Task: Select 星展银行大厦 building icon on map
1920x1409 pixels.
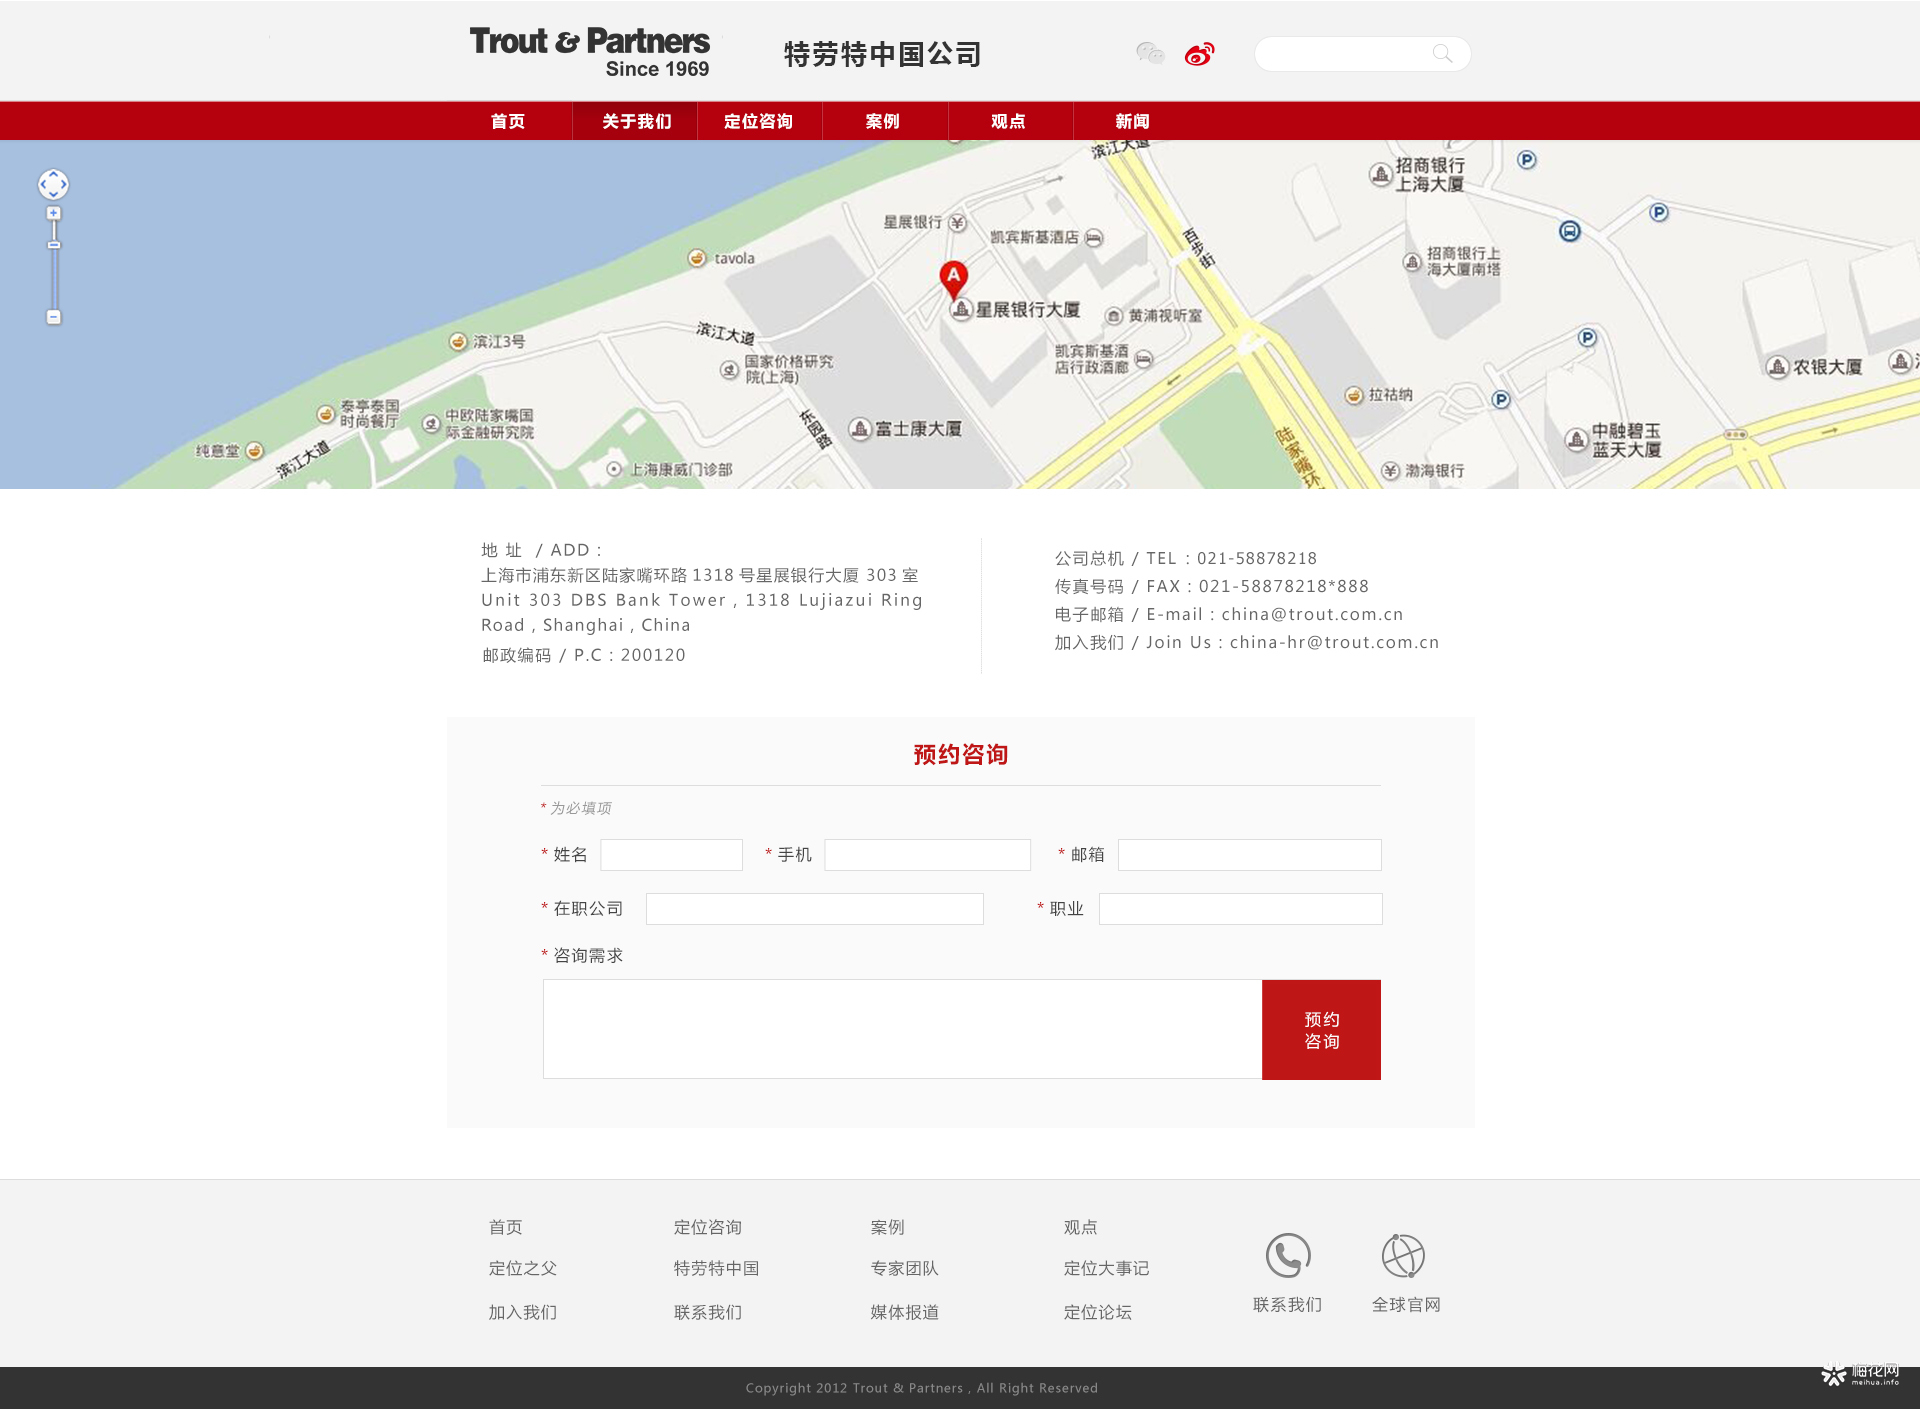Action: pos(962,310)
